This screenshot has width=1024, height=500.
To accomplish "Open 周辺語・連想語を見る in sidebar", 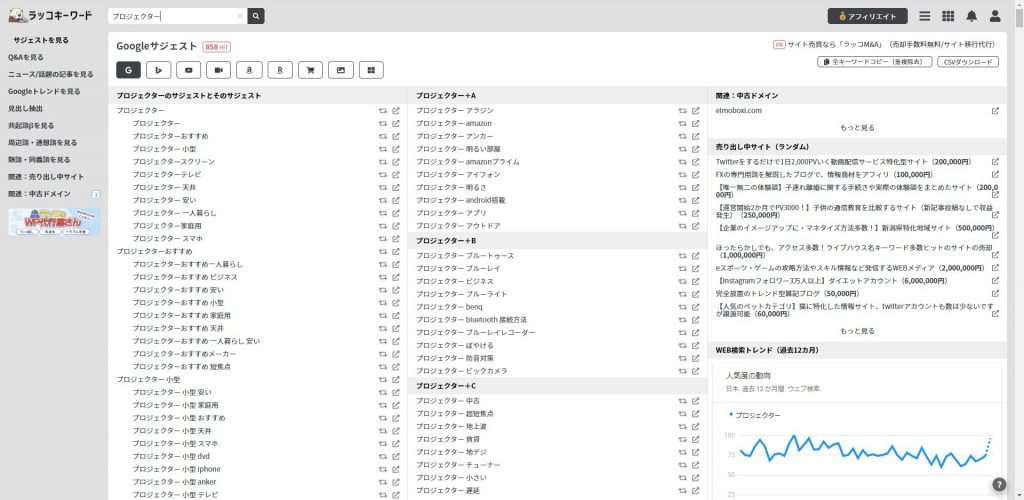I will tap(42, 142).
